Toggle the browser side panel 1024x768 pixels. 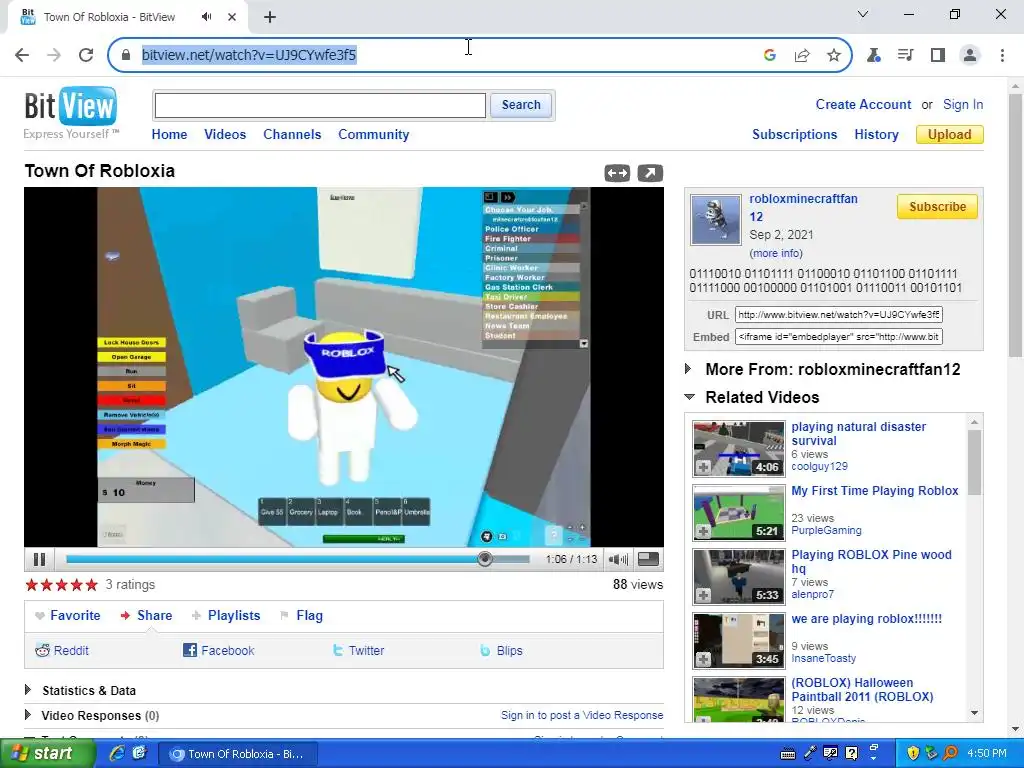938,55
